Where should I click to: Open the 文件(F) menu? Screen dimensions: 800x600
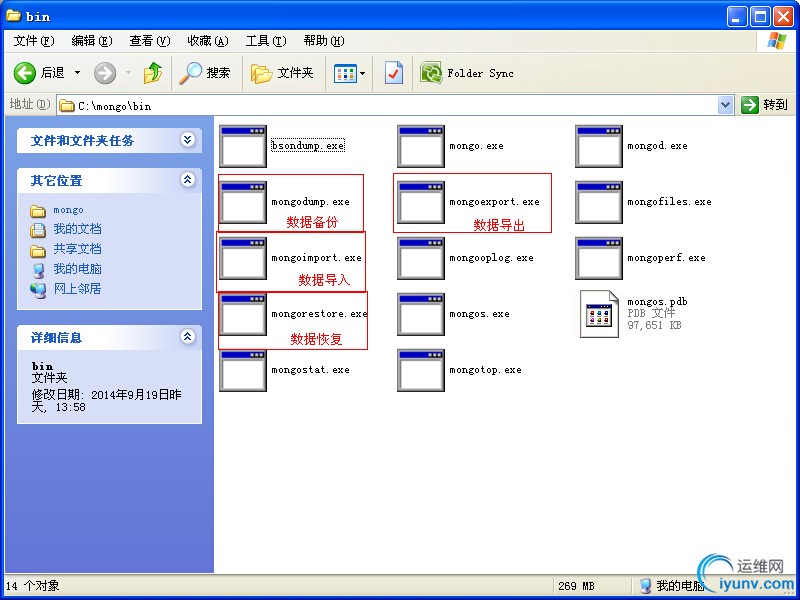pos(34,41)
